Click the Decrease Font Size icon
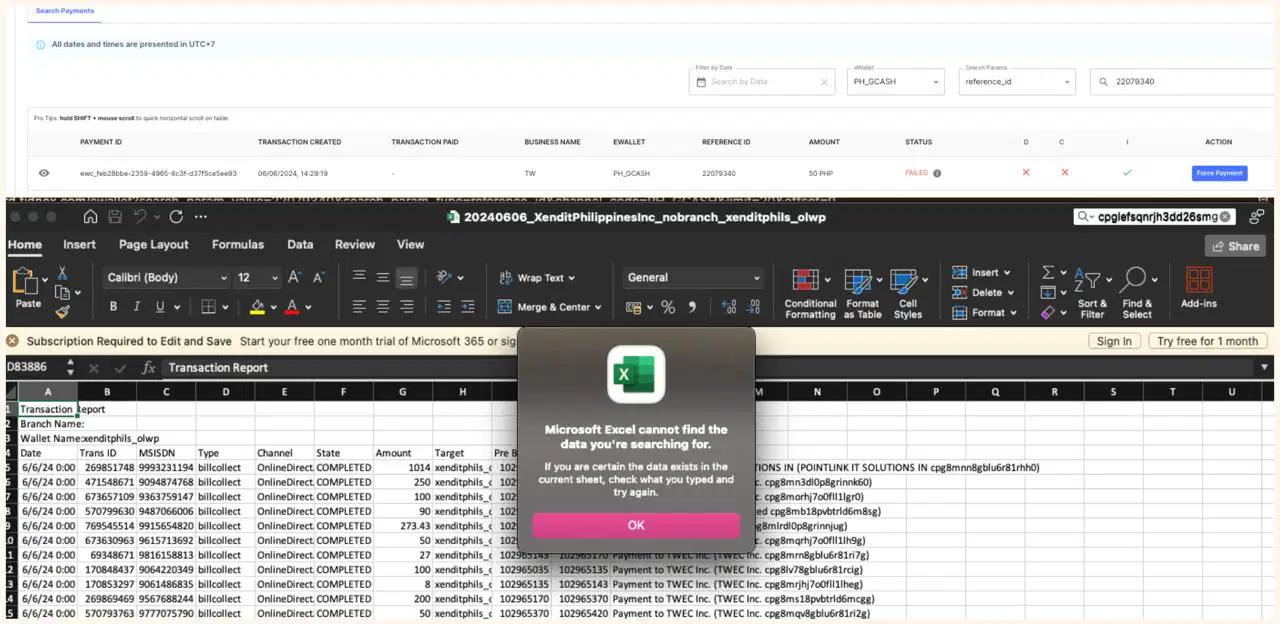The height and width of the screenshot is (624, 1280). pos(320,277)
